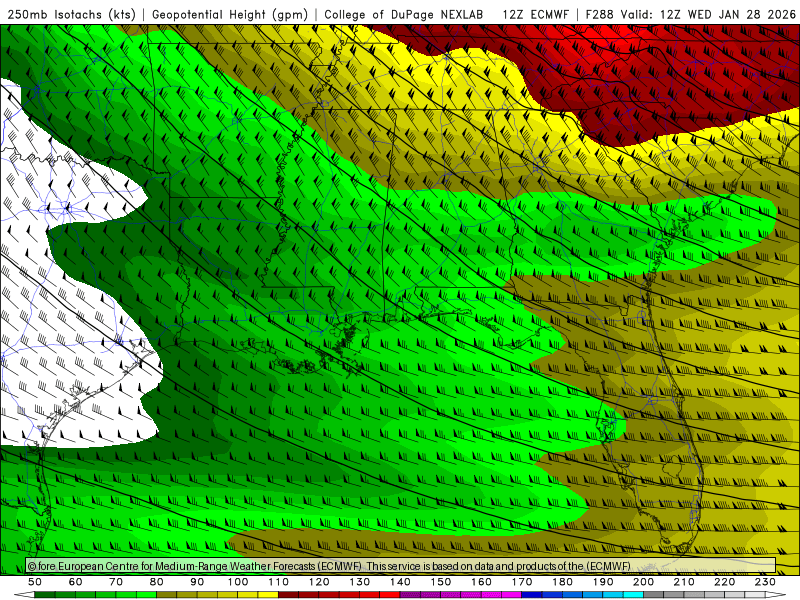
Task: Select the cyan swatch just left of 200
Action: click(x=633, y=595)
